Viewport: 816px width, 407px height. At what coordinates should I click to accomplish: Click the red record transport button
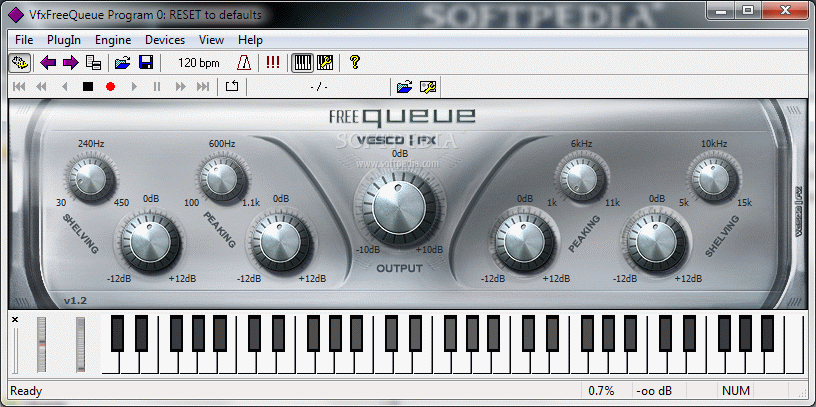click(110, 87)
